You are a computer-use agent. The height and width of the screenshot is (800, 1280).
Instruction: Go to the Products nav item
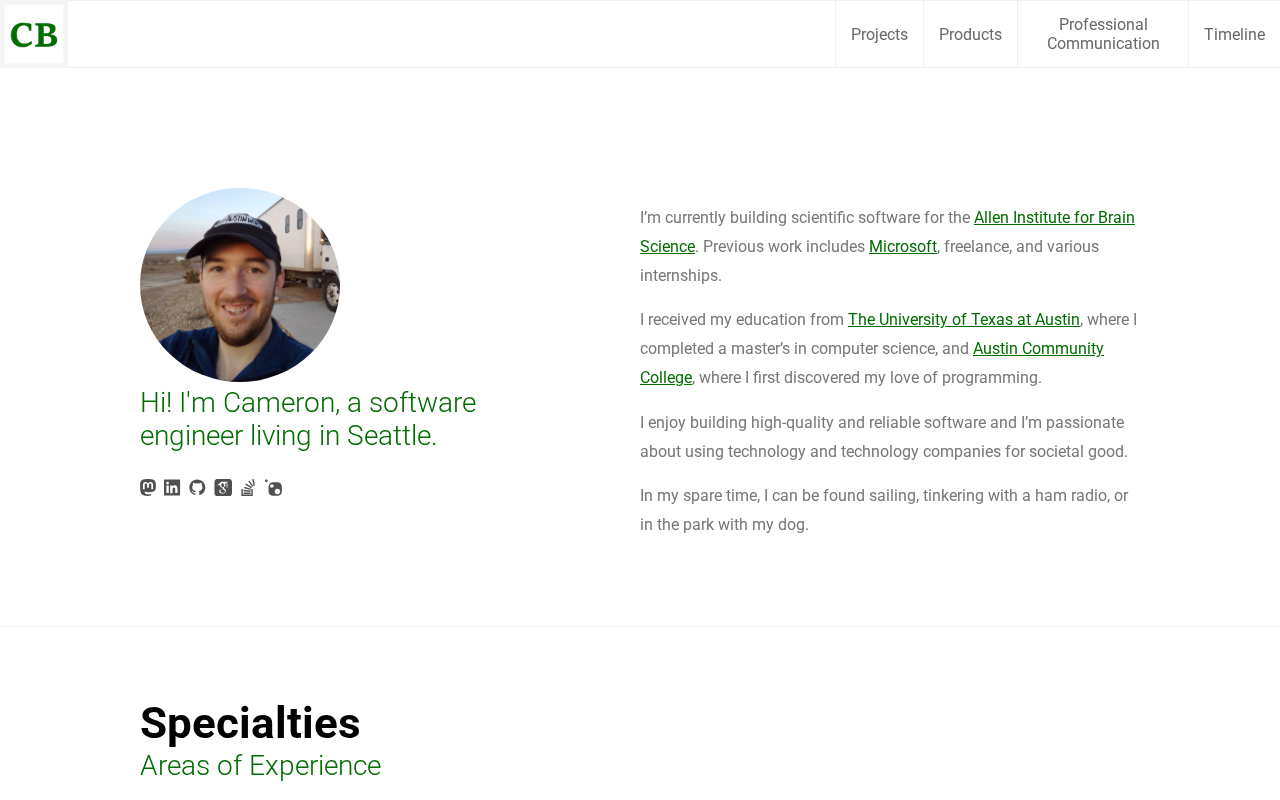click(x=970, y=34)
